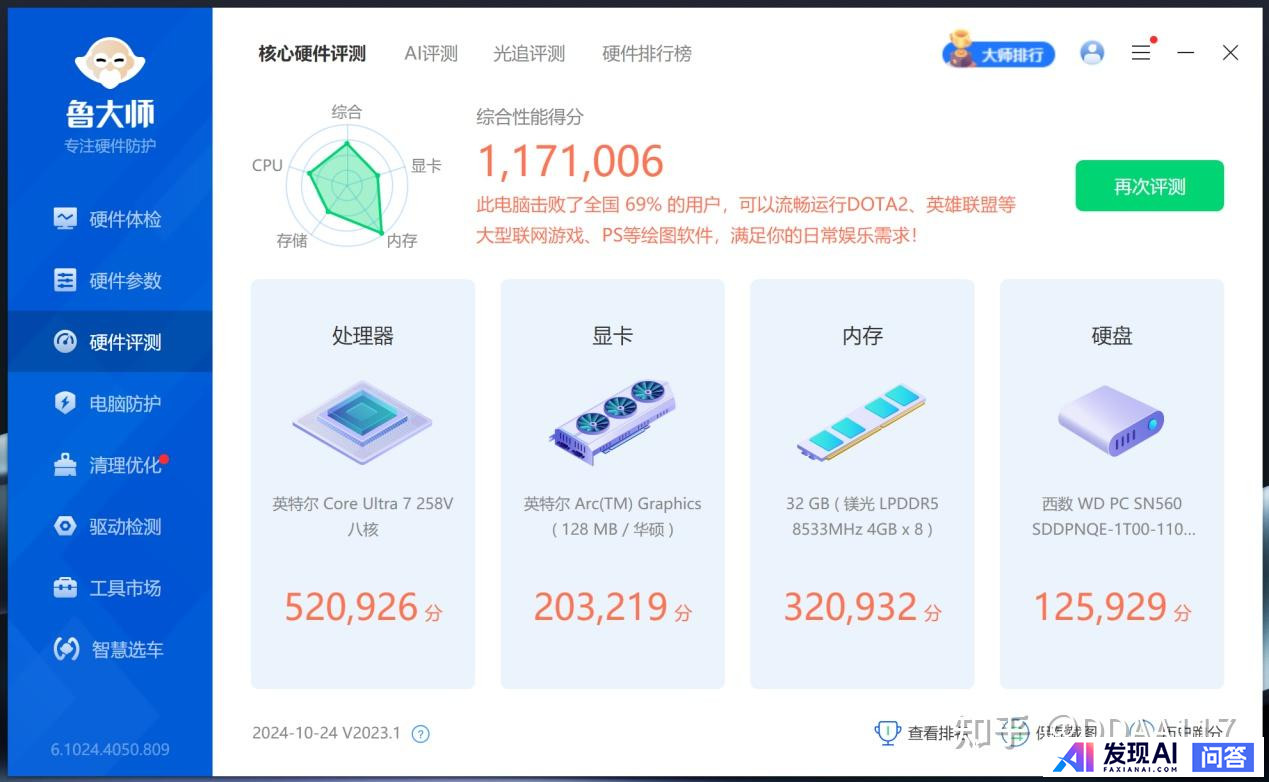Open 驱动检测 in the sidebar
The width and height of the screenshot is (1269, 782).
[x=110, y=527]
